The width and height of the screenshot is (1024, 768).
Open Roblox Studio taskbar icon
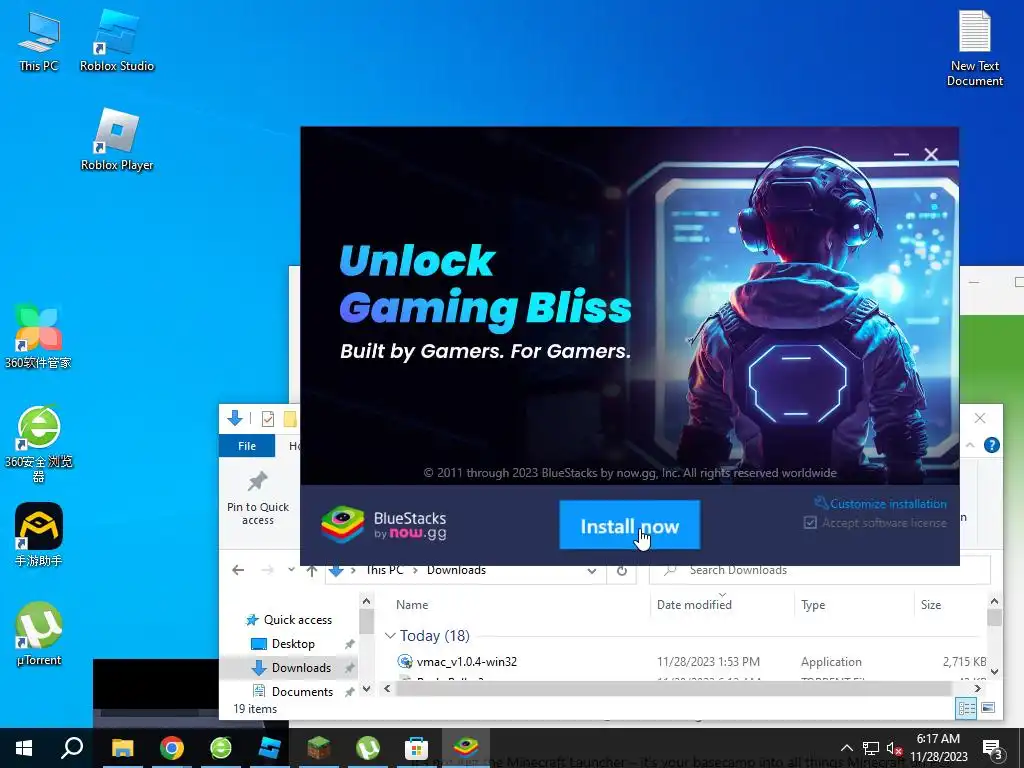[x=269, y=748]
